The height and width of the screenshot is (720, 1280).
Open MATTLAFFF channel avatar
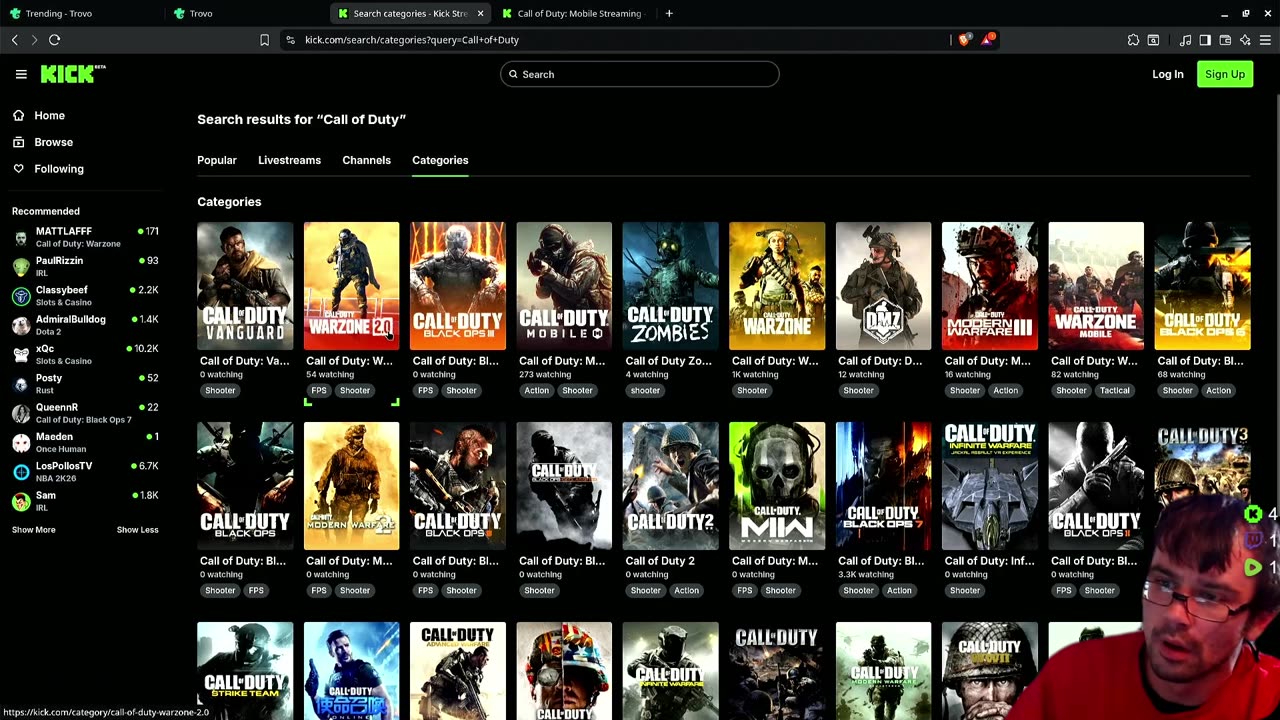pyautogui.click(x=21, y=237)
